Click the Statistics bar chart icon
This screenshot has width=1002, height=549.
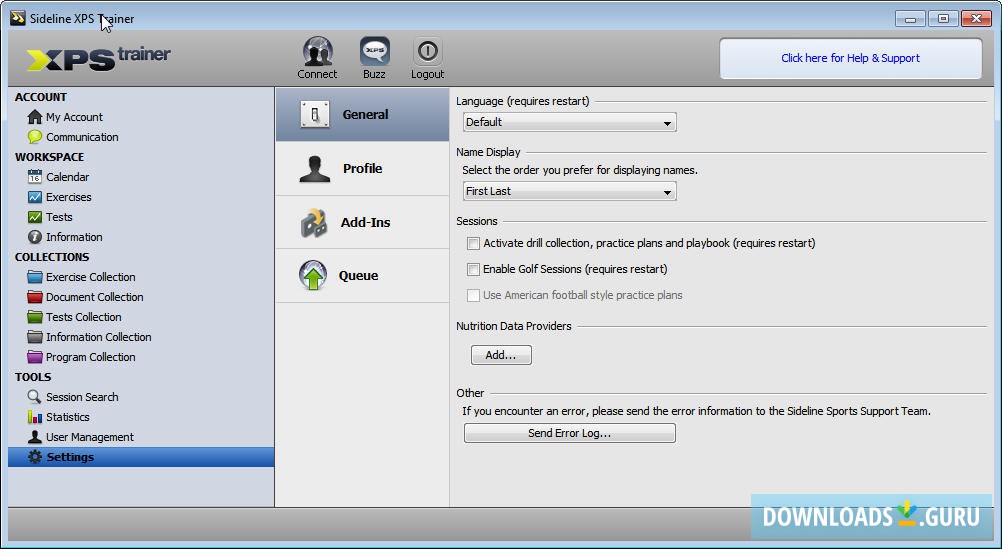click(x=35, y=417)
